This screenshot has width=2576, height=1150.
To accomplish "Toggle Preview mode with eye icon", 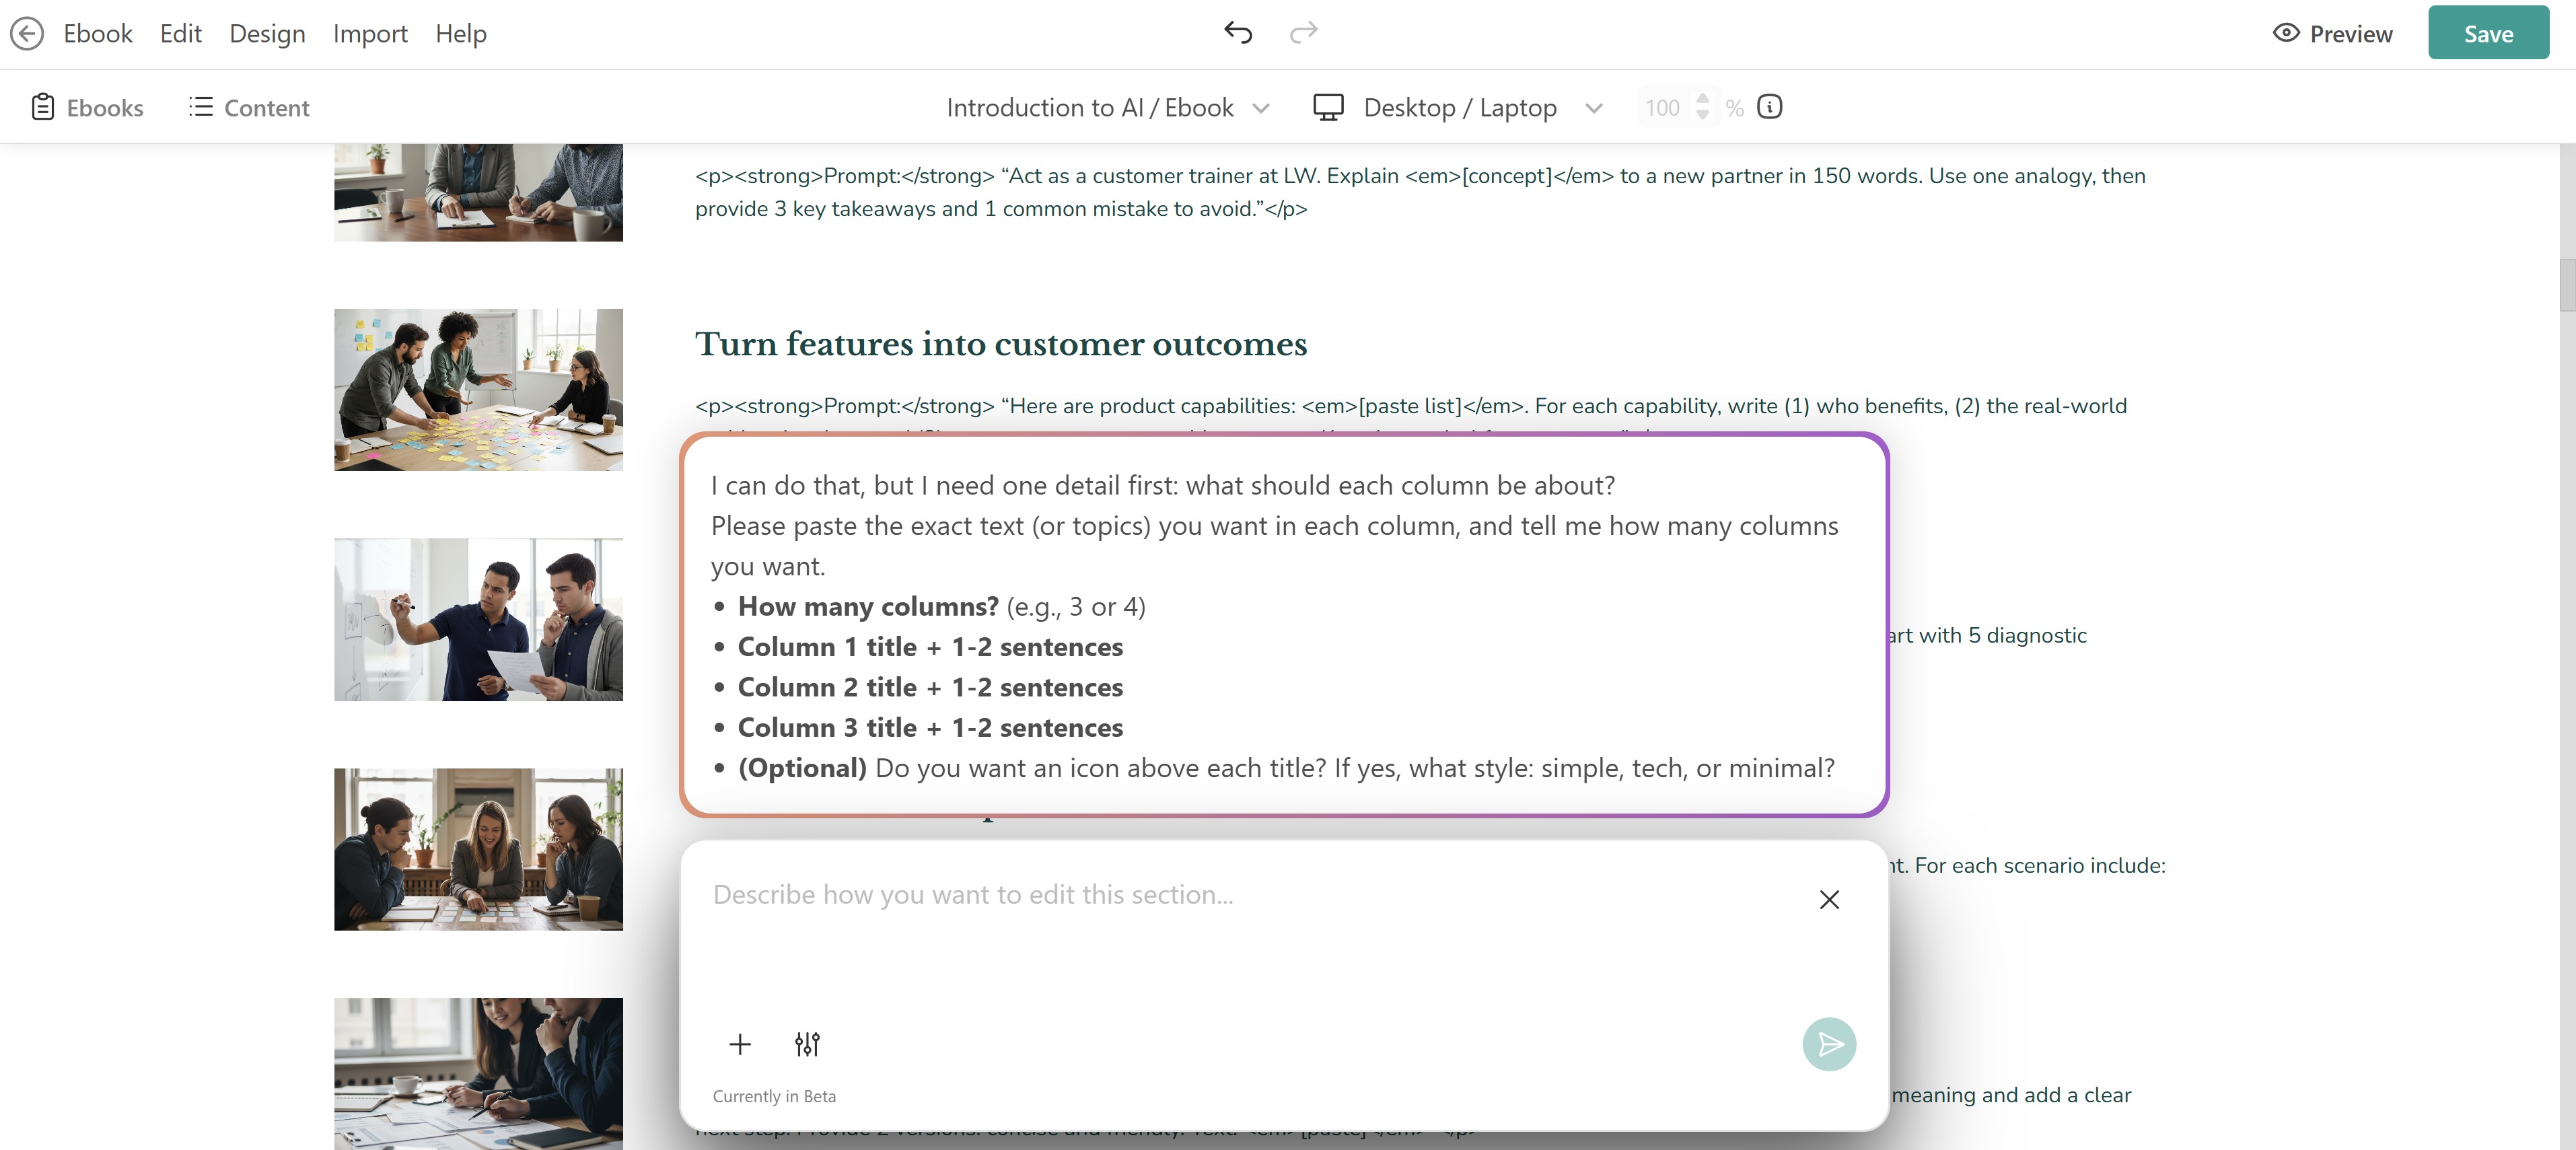I will 2332,34.
